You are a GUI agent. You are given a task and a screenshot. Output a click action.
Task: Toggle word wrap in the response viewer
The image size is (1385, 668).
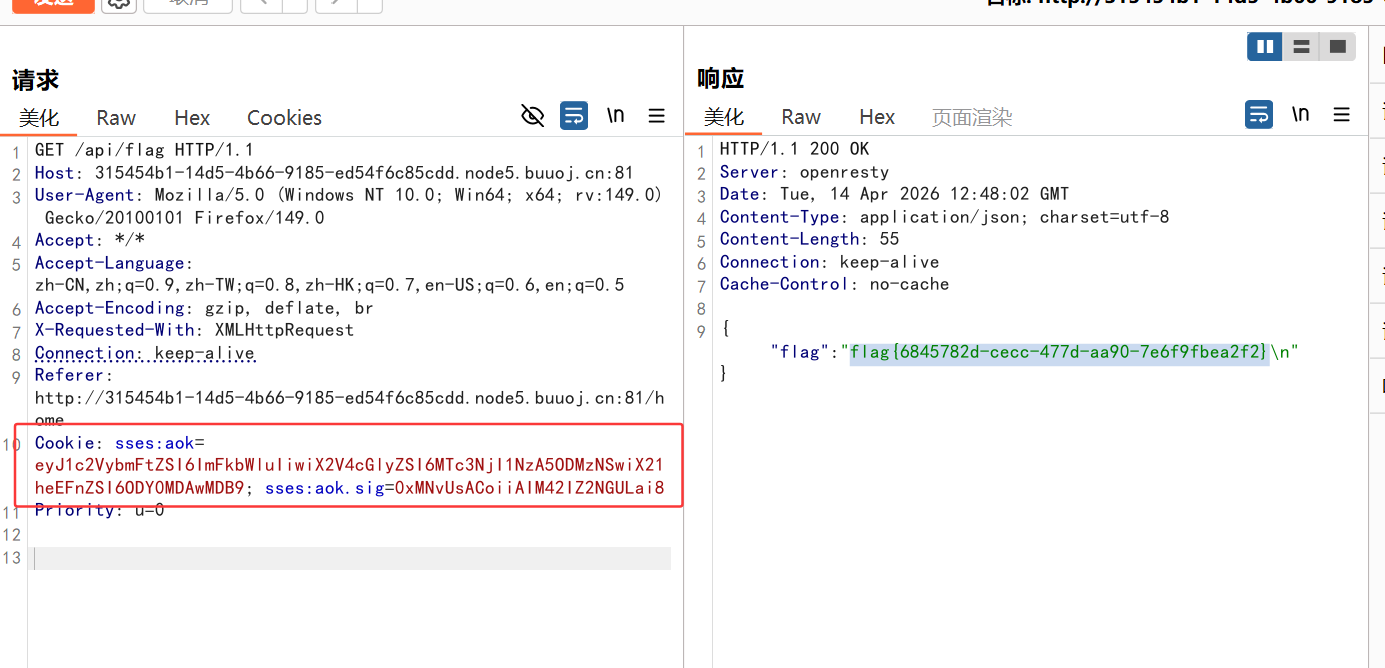(x=1258, y=115)
